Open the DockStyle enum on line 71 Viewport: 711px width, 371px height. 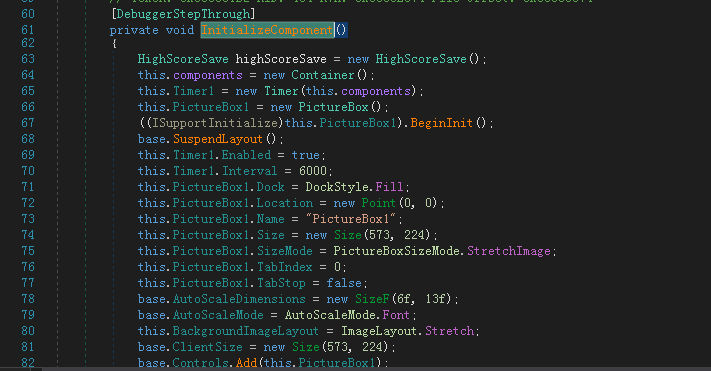tap(337, 187)
